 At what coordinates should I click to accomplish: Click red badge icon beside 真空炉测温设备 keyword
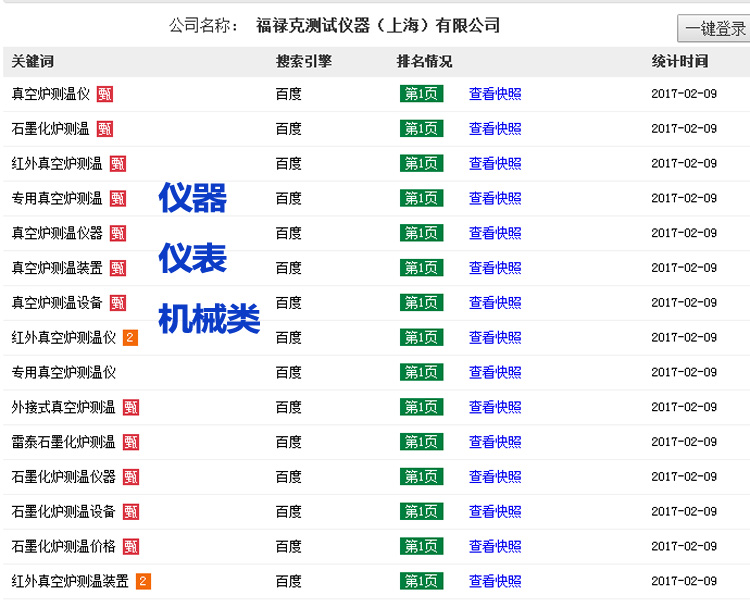118,303
